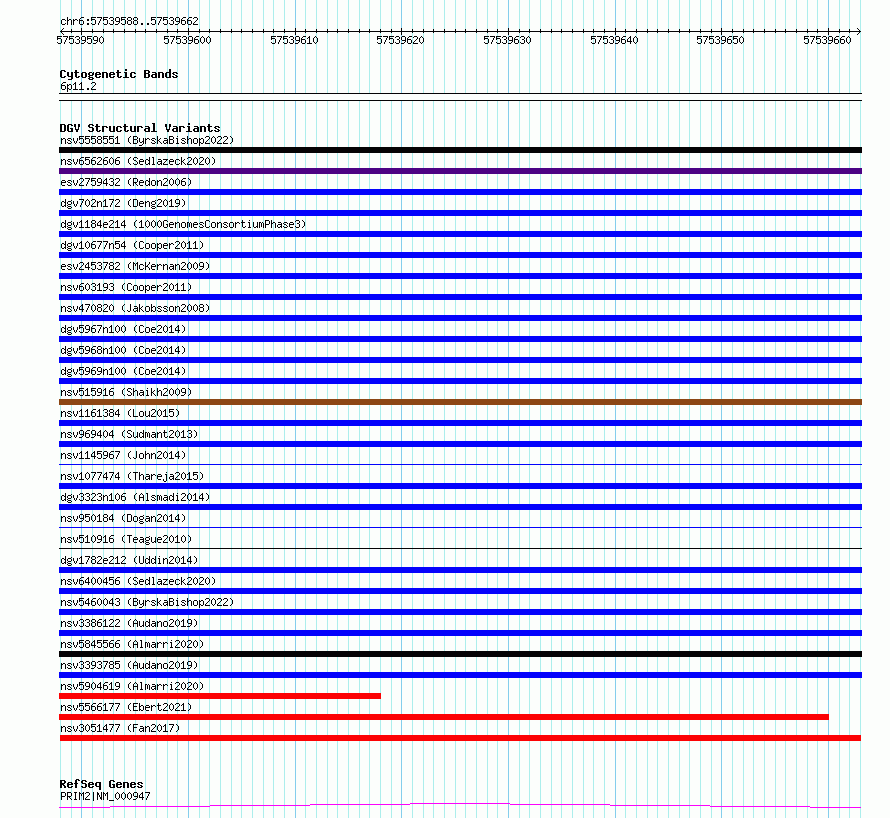Click the thin black line under nsv510916
The width and height of the screenshot is (890, 818).
pos(460,549)
